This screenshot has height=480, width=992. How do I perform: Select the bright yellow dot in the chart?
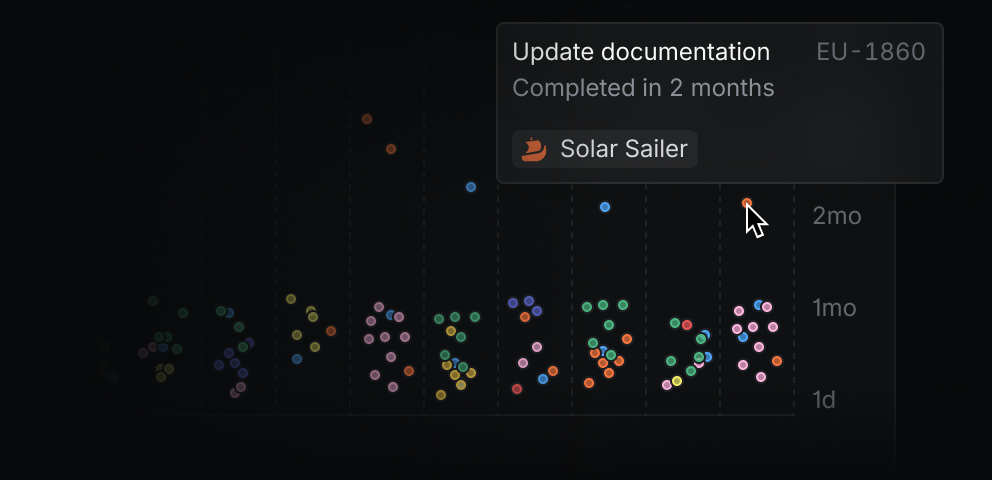pos(677,381)
